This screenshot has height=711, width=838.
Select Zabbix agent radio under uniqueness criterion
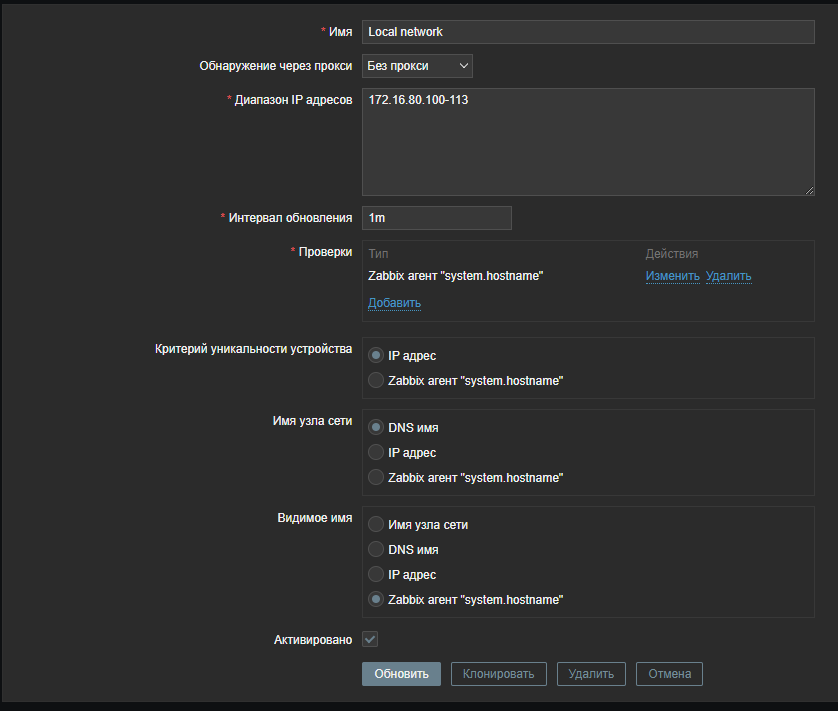point(376,380)
